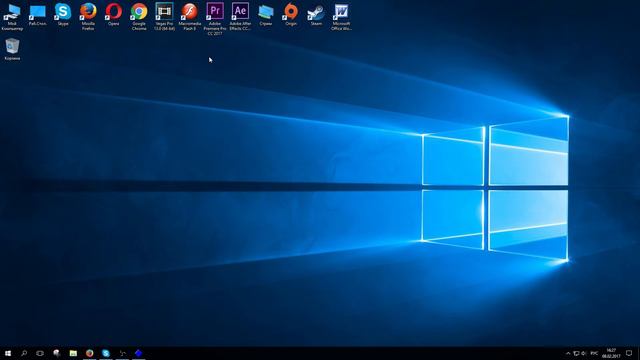Select the Vegas Pro 13.0 desktop shortcut

(164, 17)
